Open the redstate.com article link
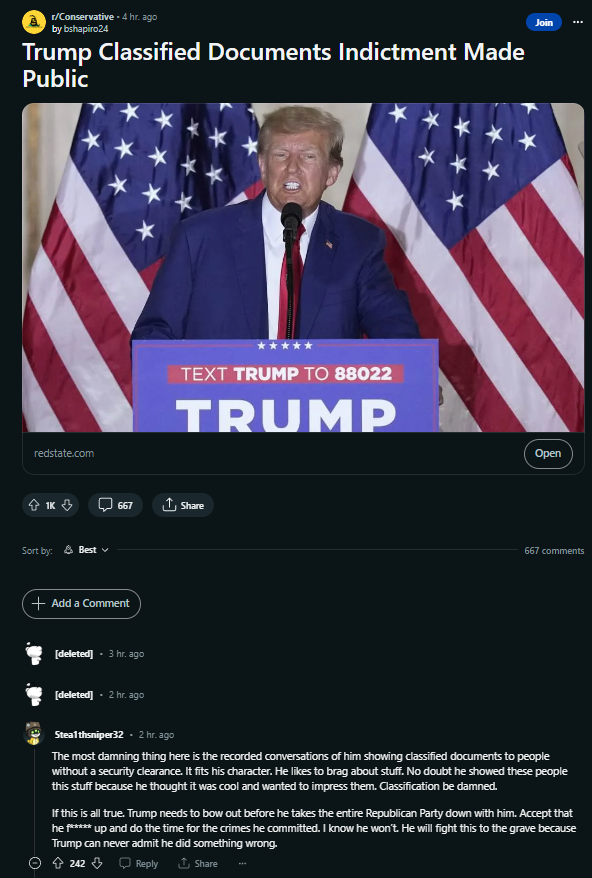592x878 pixels. (x=548, y=454)
